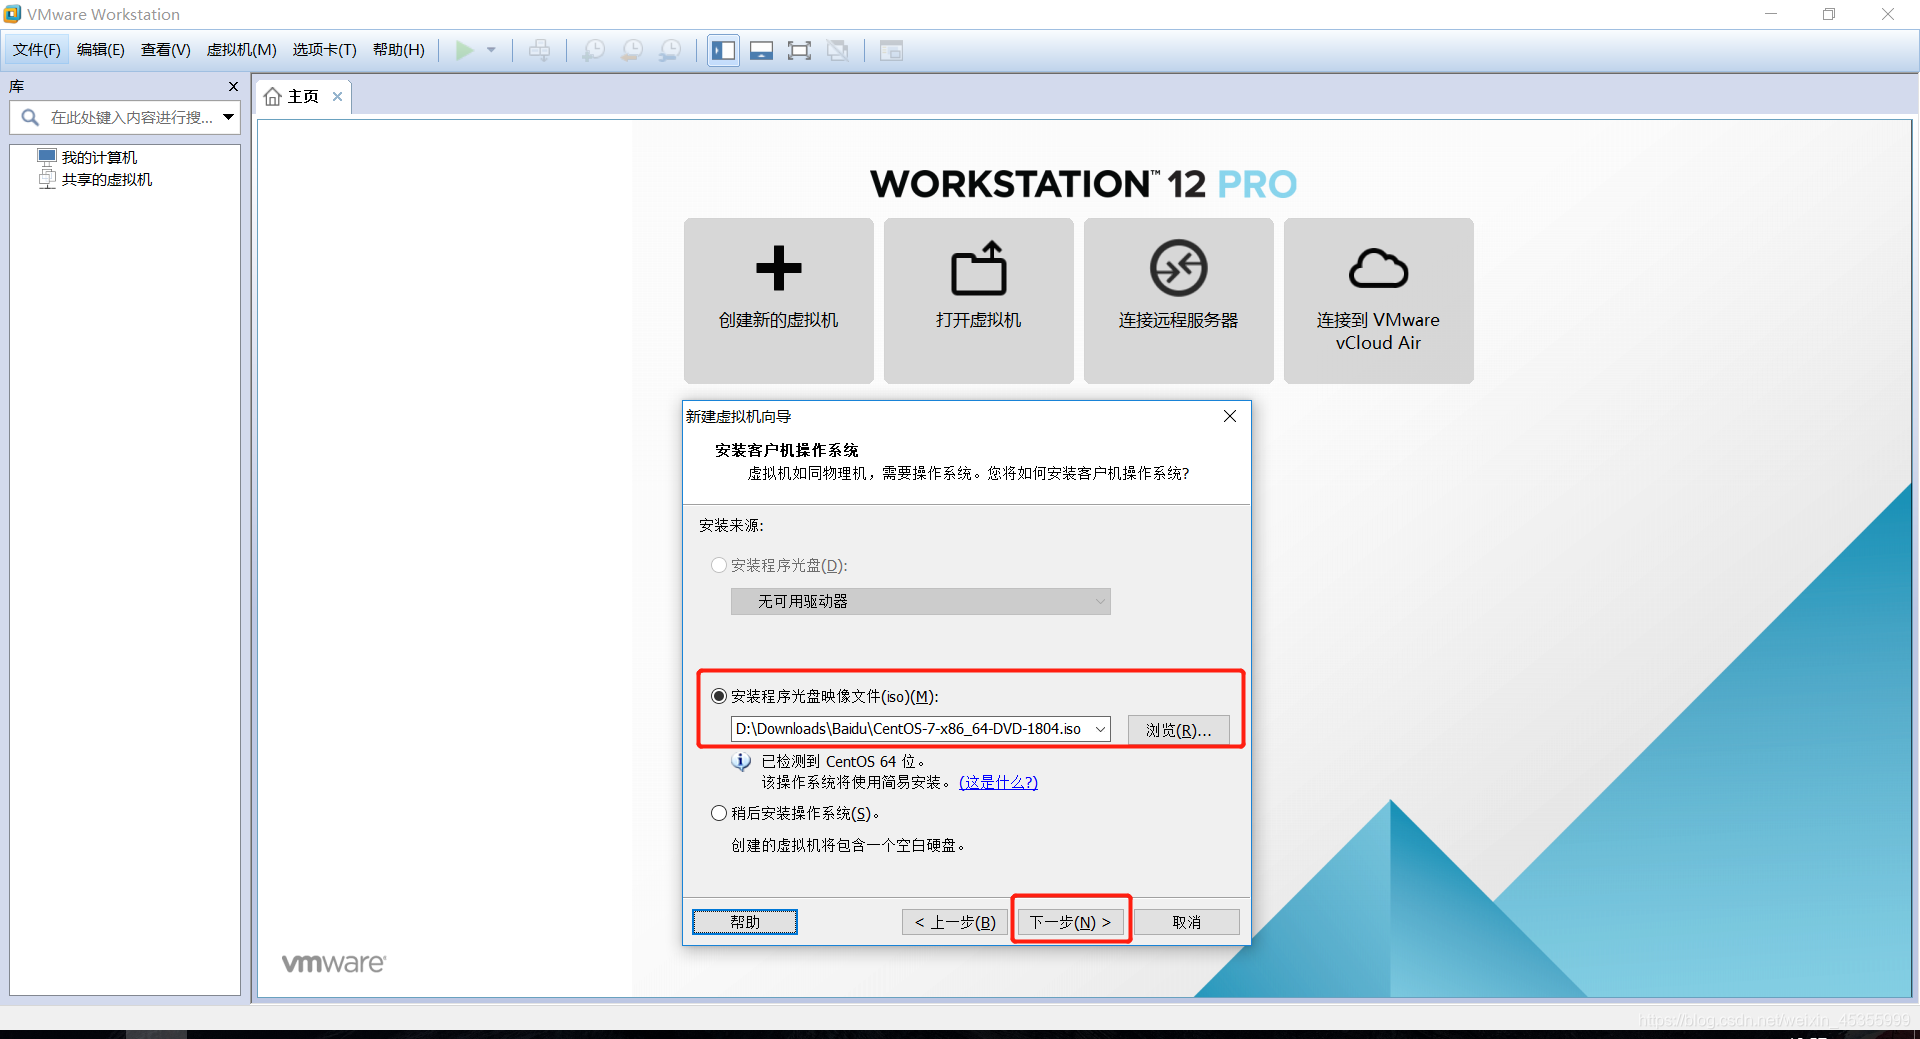Click the 打开虚拟机 label
The width and height of the screenshot is (1920, 1039).
(x=979, y=320)
